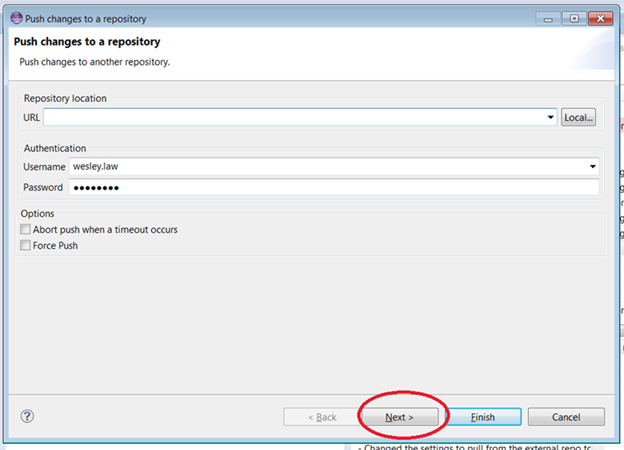The width and height of the screenshot is (624, 450).
Task: Cancel the push dialog
Action: point(566,416)
